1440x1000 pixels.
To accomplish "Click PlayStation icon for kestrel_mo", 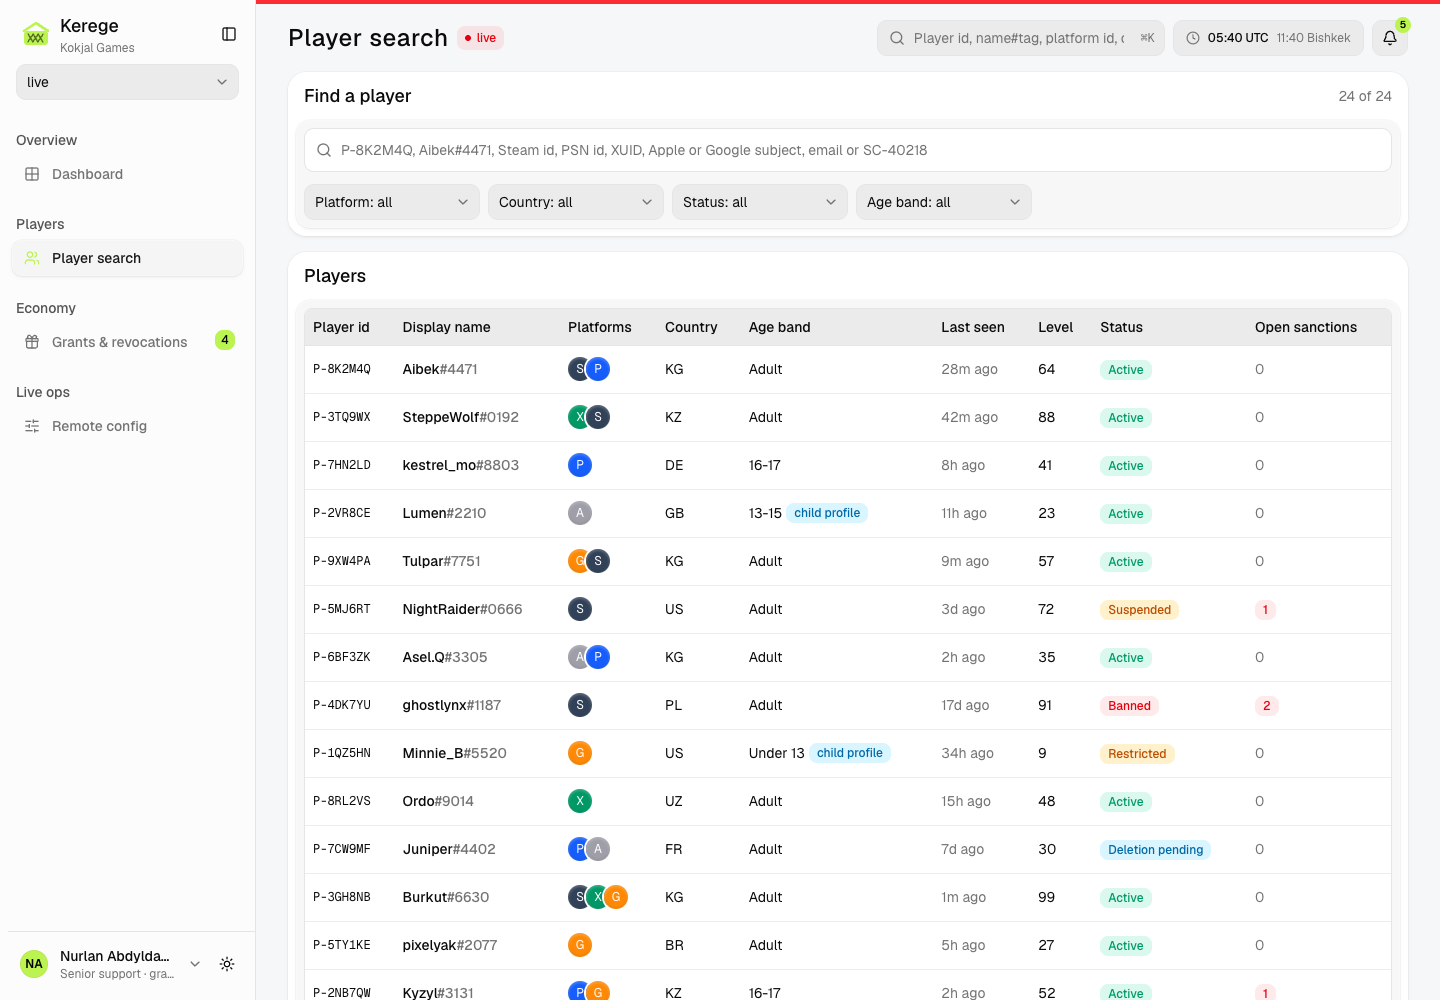I will click(x=580, y=465).
